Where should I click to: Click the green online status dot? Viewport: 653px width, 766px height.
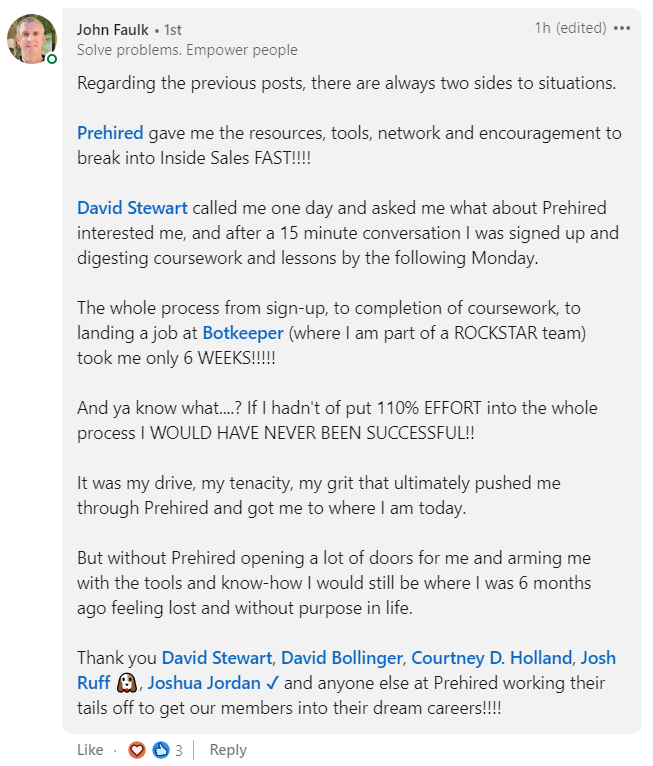click(x=52, y=59)
